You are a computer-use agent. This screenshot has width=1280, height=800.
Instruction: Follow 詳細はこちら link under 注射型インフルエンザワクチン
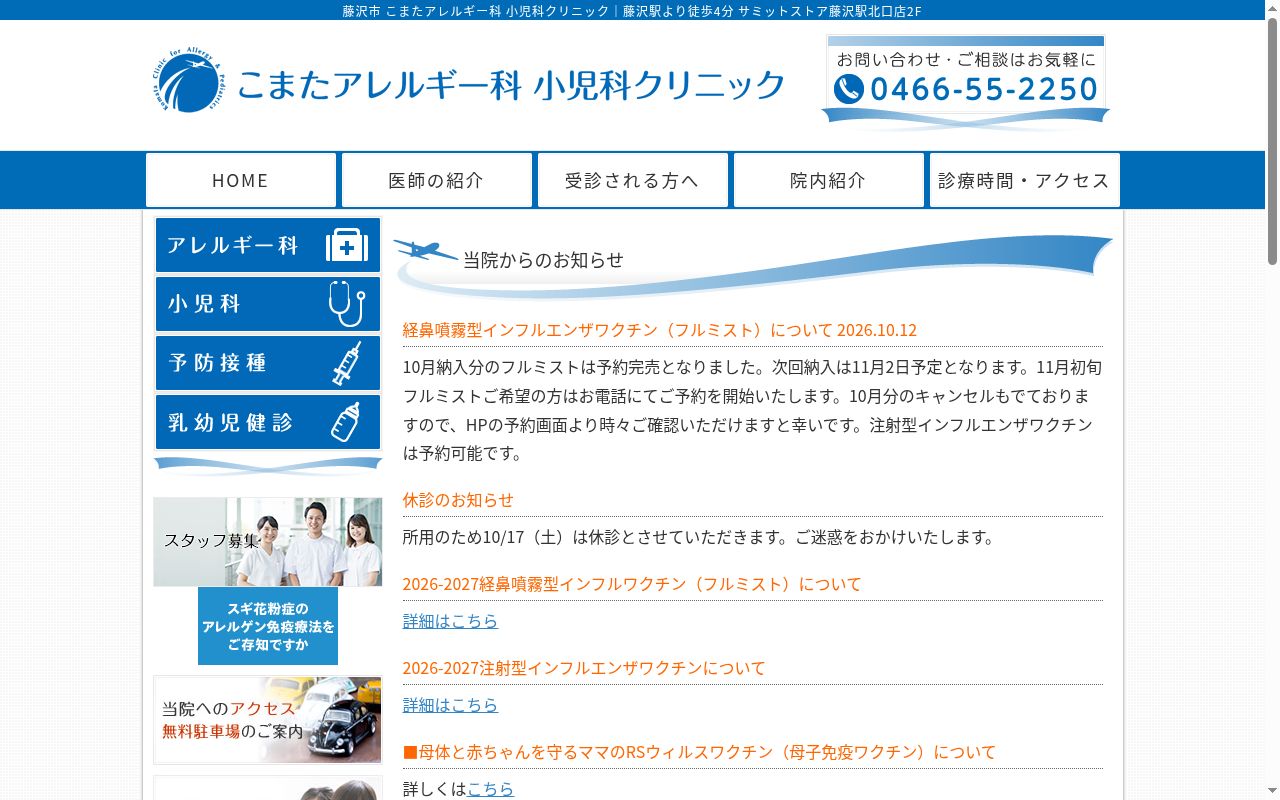click(x=450, y=705)
